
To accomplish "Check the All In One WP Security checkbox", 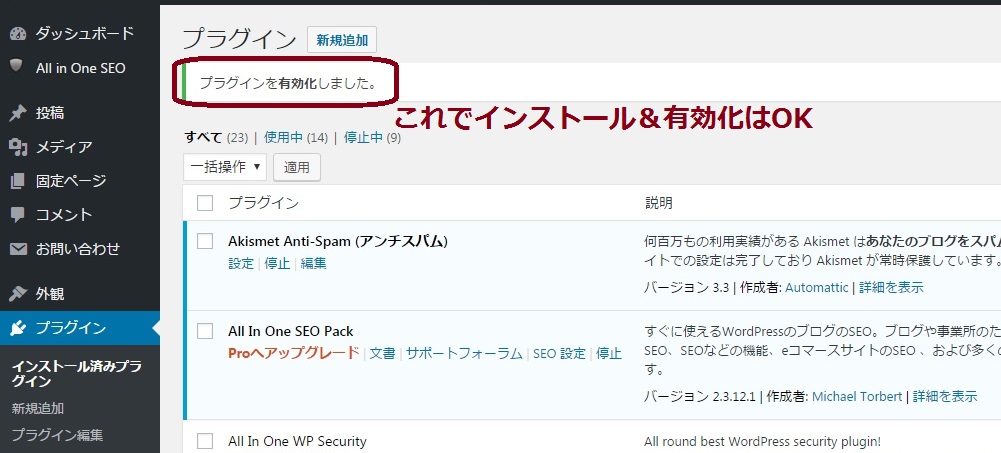I will pos(205,441).
